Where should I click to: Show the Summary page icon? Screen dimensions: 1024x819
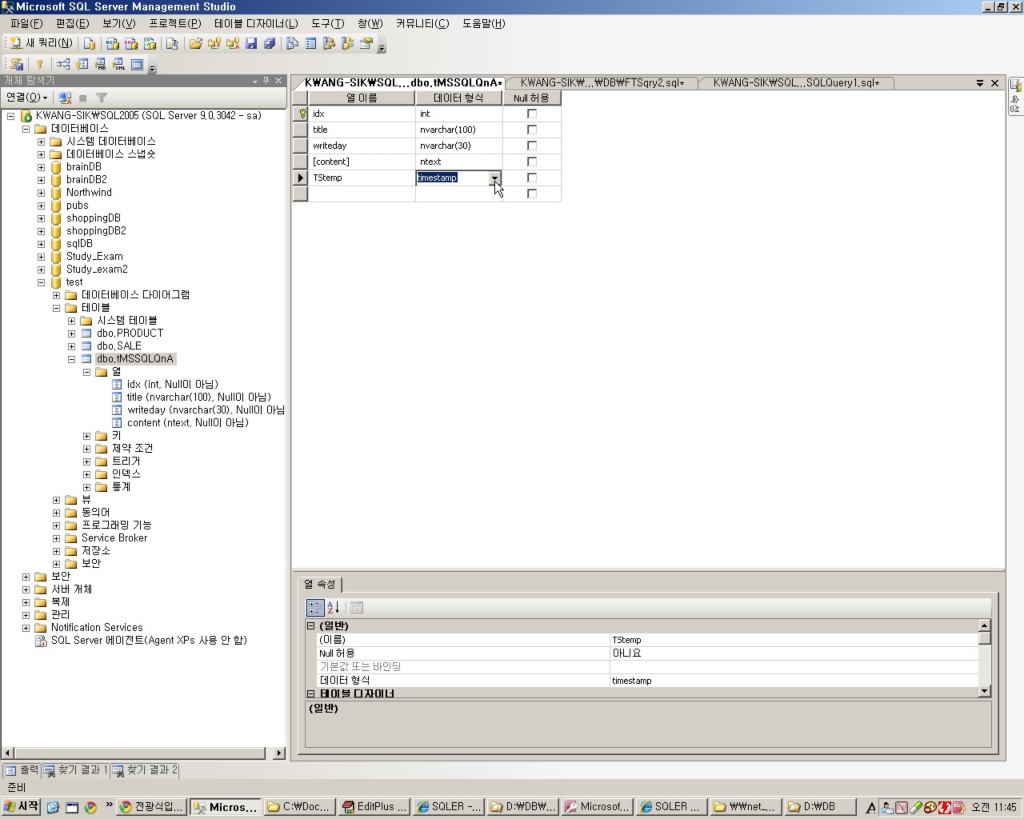311,44
